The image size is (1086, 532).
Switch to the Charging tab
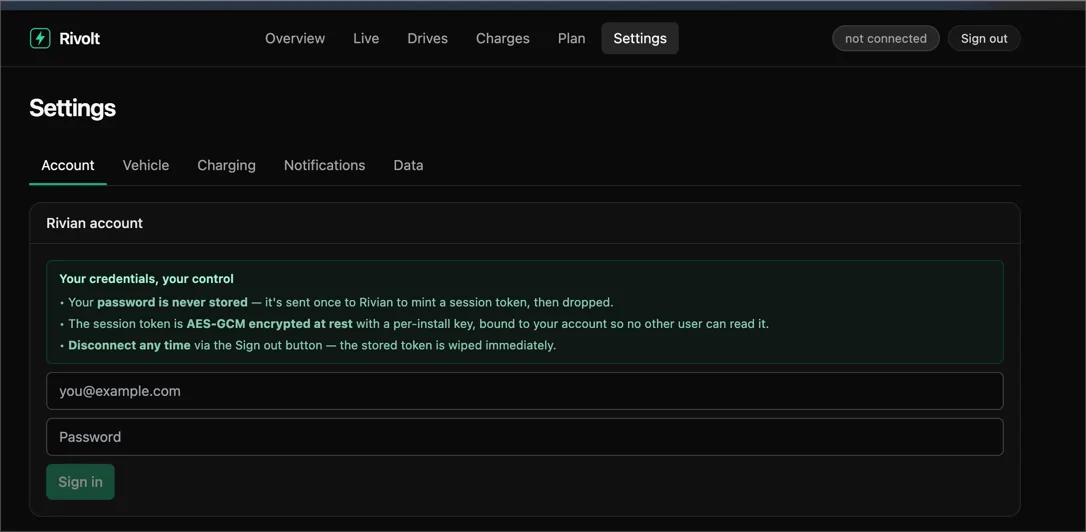pyautogui.click(x=226, y=166)
